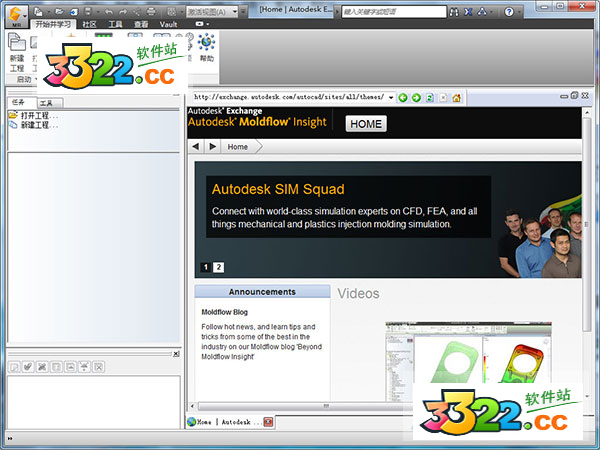Open the Moldflow Blog link

[225, 312]
